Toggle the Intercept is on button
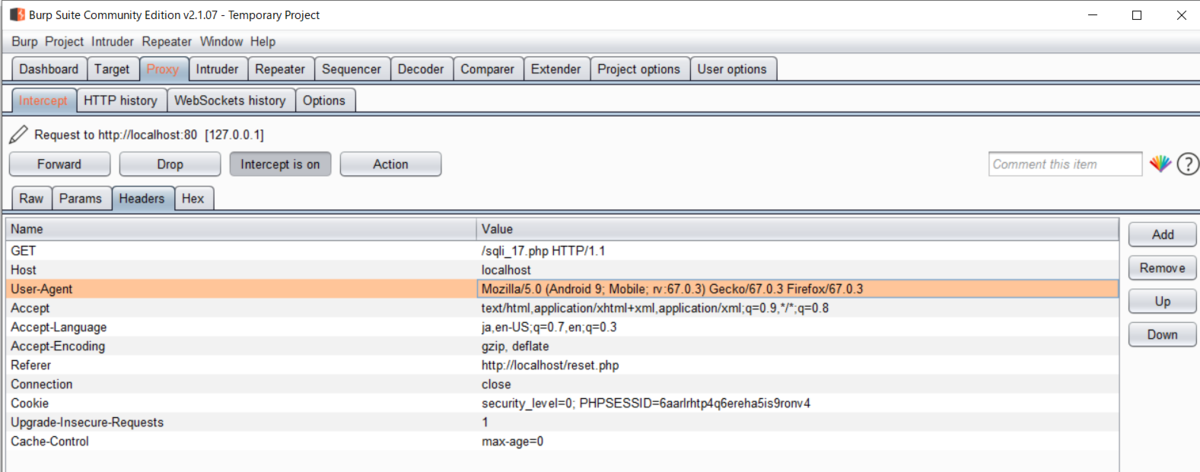 (x=280, y=164)
